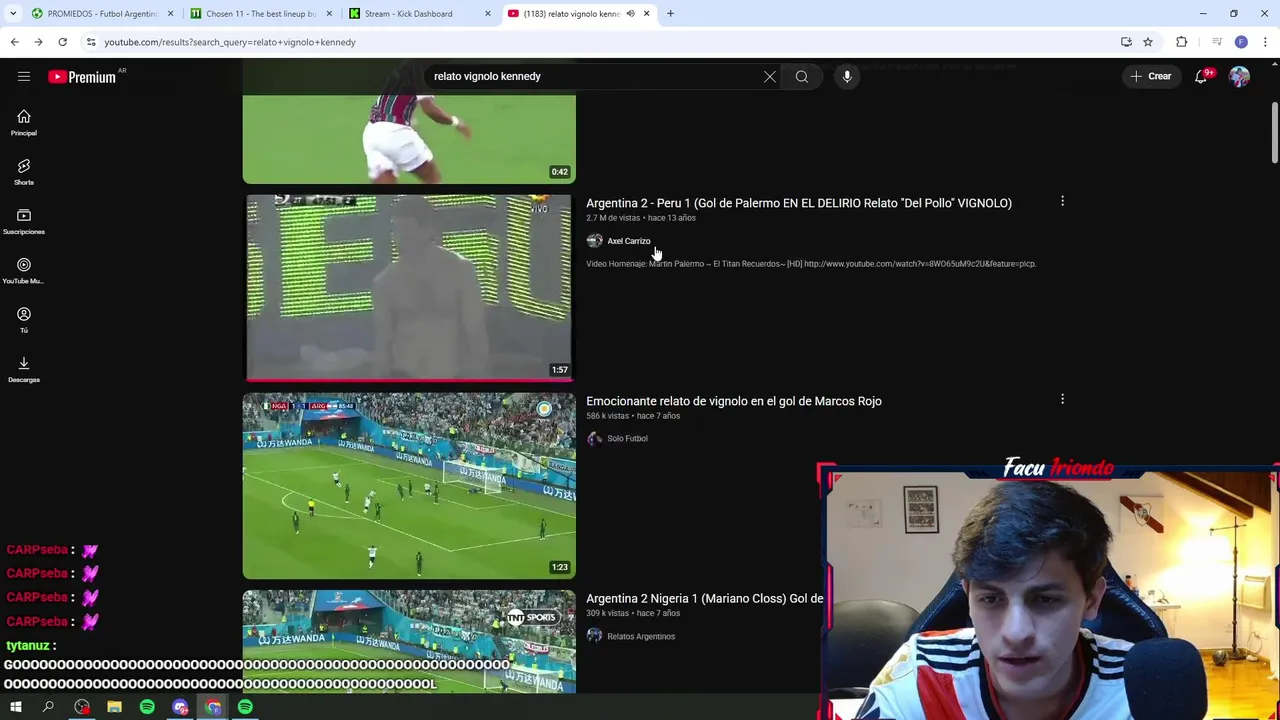
Task: Open Argentina 2 - Peru 1 Palermo video title
Action: tap(799, 203)
